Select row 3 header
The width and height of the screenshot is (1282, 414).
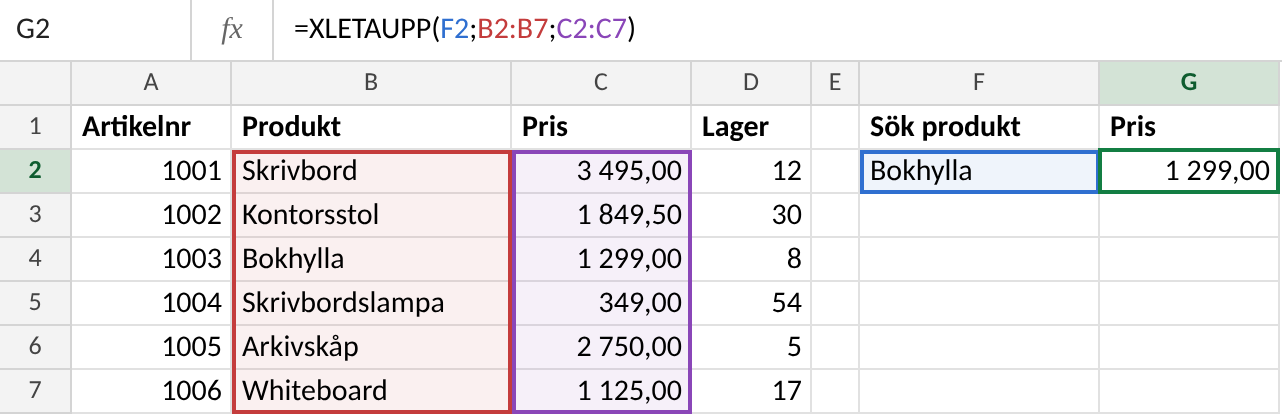(x=35, y=215)
